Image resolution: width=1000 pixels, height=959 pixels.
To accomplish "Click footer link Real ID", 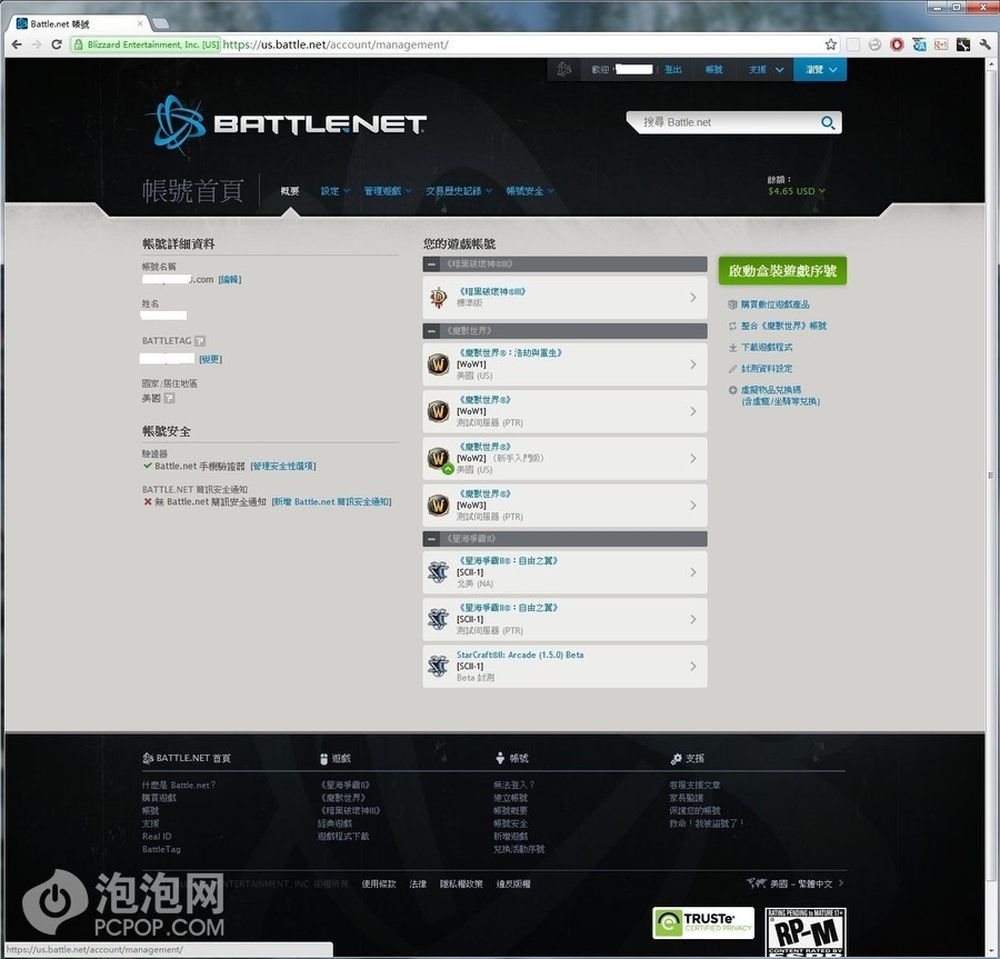I will [157, 837].
